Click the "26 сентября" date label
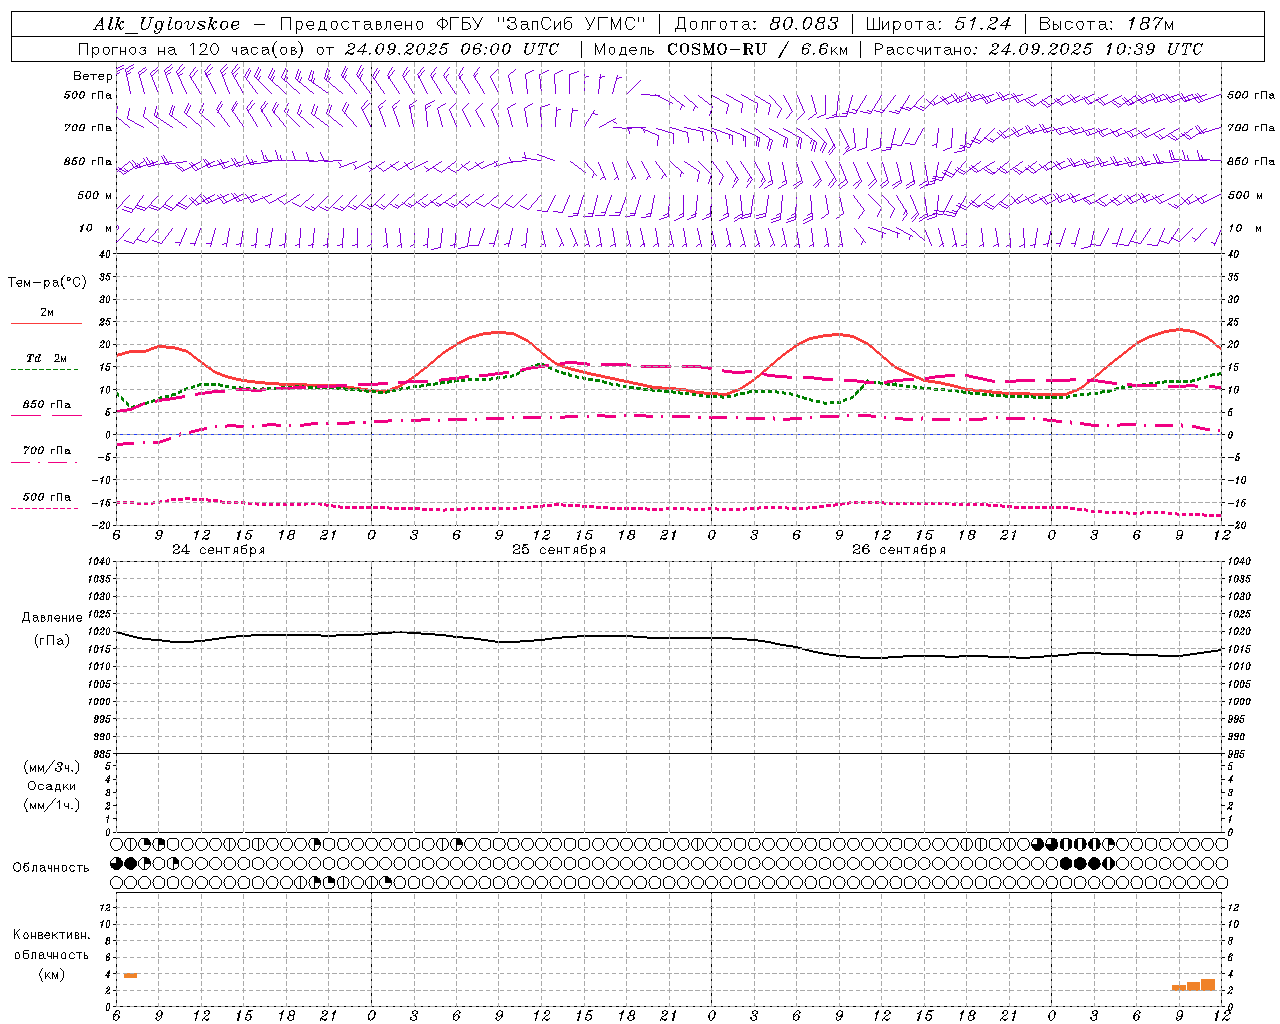 tap(899, 550)
